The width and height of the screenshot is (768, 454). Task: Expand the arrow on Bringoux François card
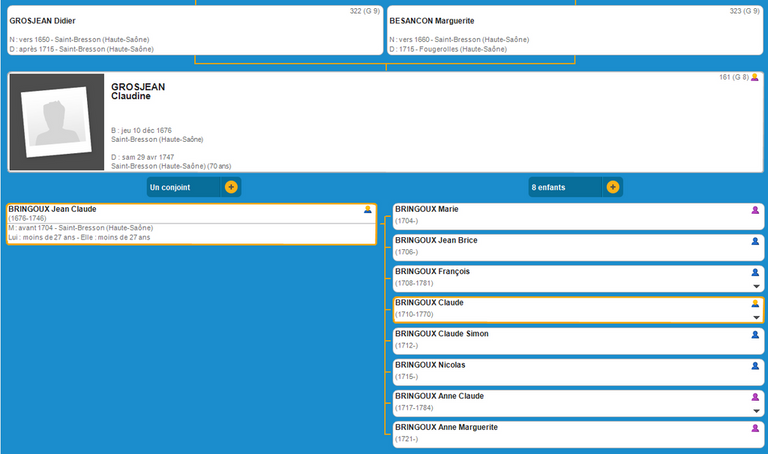click(x=756, y=286)
